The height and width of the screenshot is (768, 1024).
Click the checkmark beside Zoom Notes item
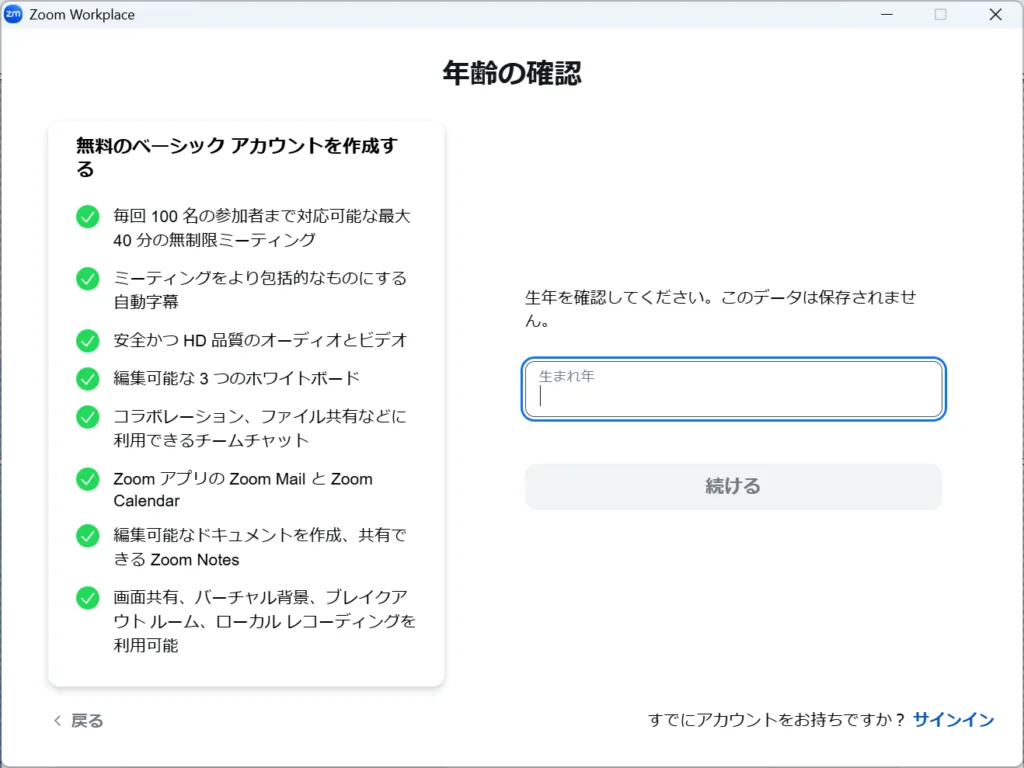(88, 536)
